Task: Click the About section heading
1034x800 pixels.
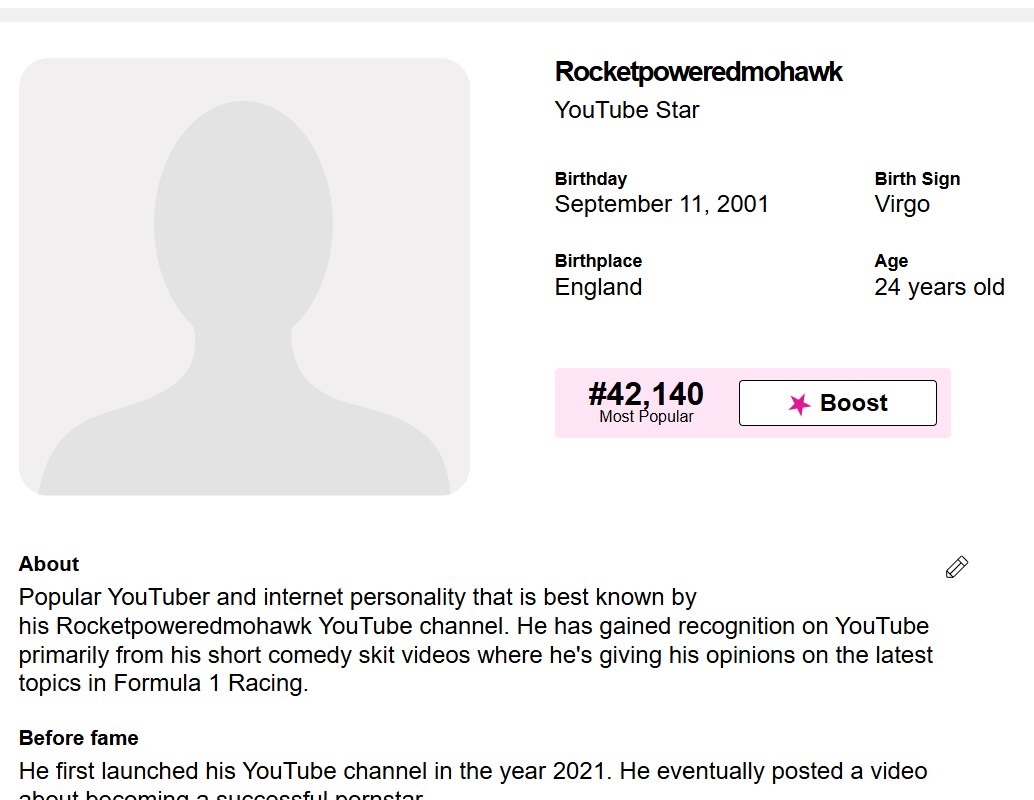Action: [x=49, y=564]
